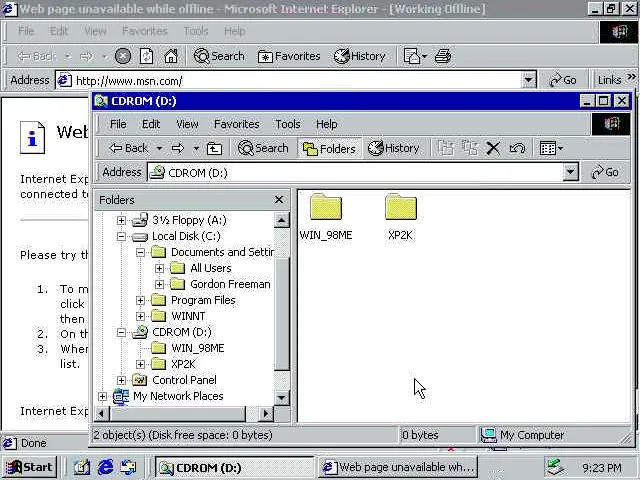640x480 pixels.
Task: Select Control Panel in folder tree
Action: (184, 380)
